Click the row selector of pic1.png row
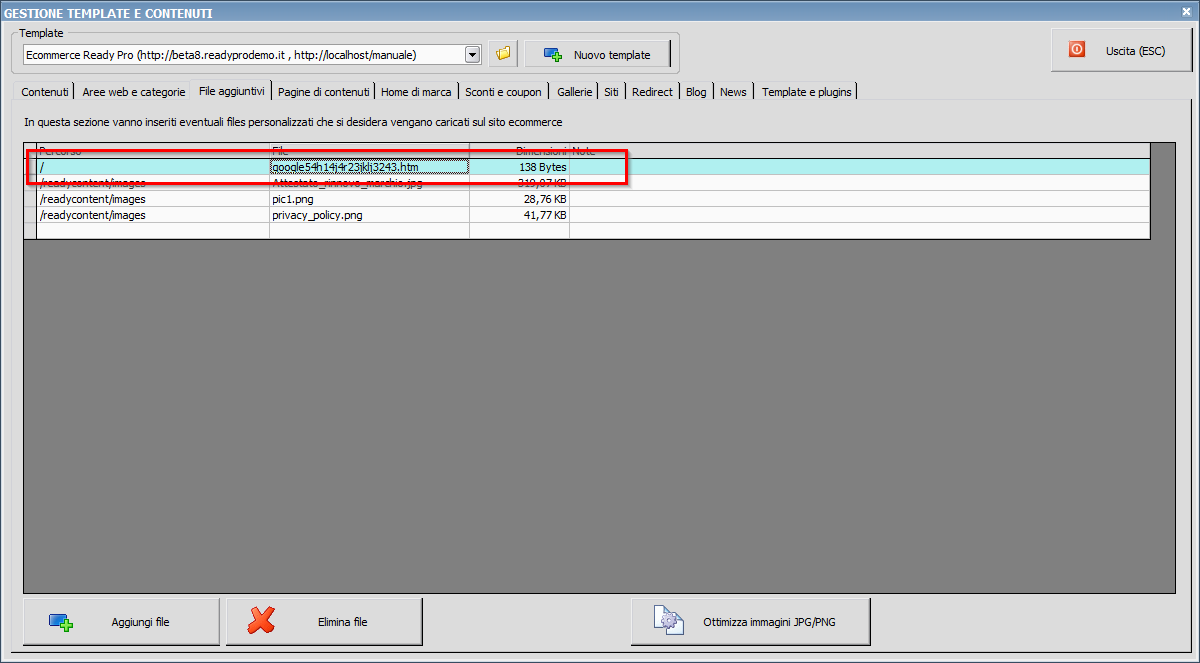 pos(30,199)
